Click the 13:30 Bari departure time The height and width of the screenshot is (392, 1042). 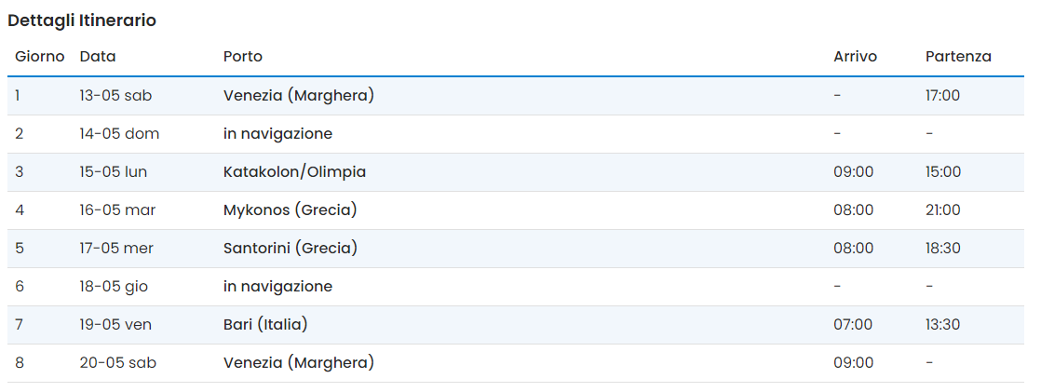coord(942,325)
